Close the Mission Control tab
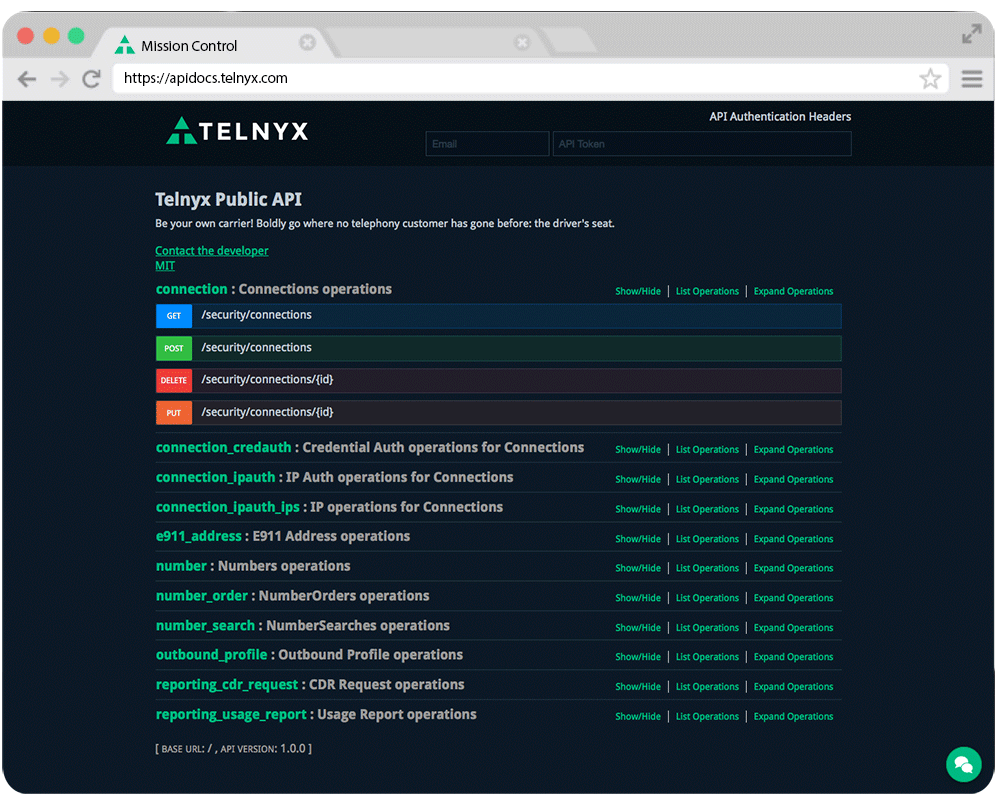The image size is (1000, 800). (307, 43)
